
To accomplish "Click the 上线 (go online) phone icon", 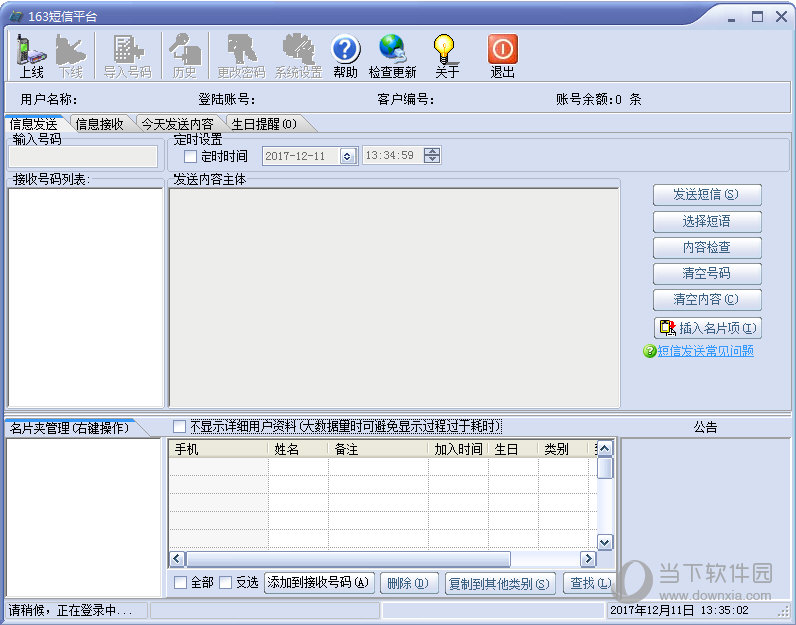I will (30, 56).
